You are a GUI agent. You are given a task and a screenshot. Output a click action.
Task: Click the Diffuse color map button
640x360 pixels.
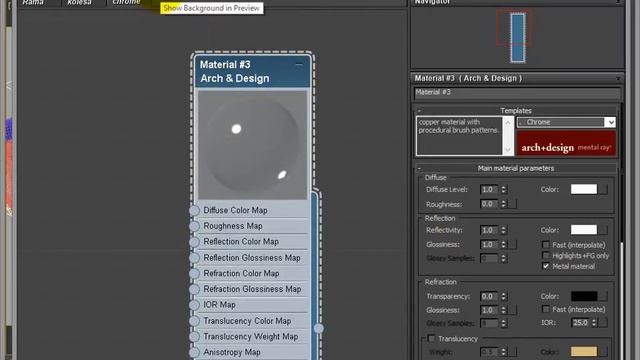(603, 189)
